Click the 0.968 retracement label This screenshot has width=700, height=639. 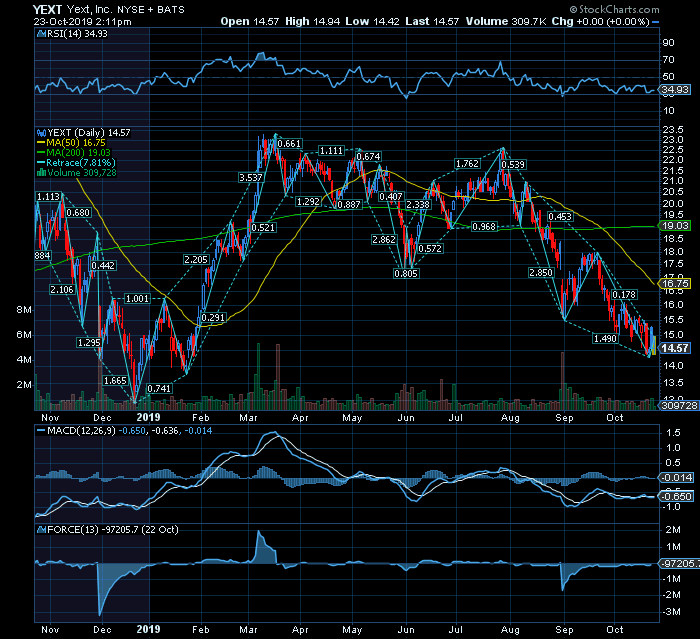click(x=484, y=227)
